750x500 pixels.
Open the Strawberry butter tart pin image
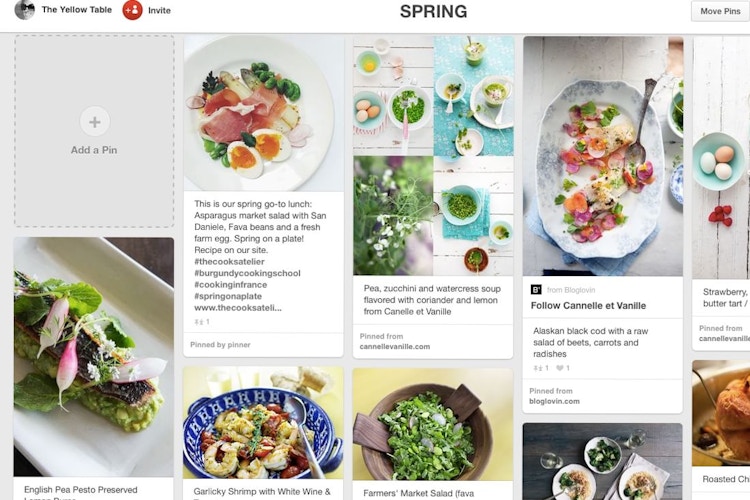pos(721,158)
